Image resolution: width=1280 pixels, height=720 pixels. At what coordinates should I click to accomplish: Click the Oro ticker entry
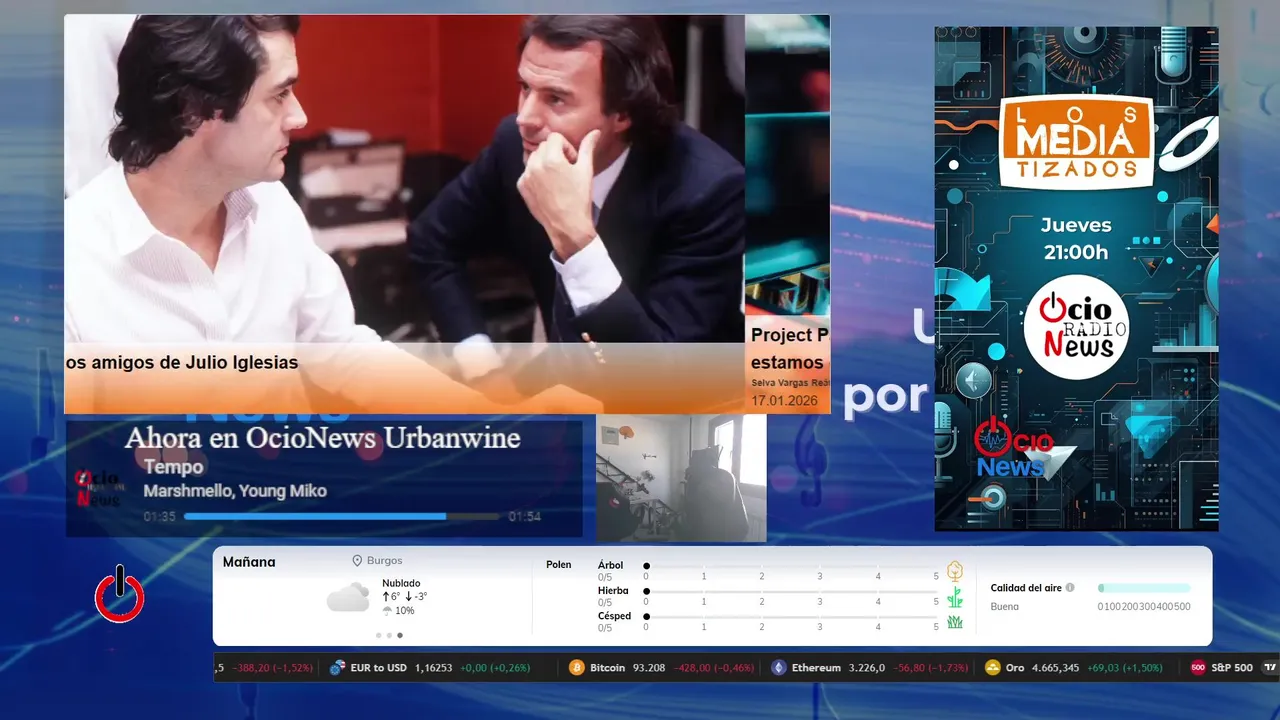[1074, 667]
